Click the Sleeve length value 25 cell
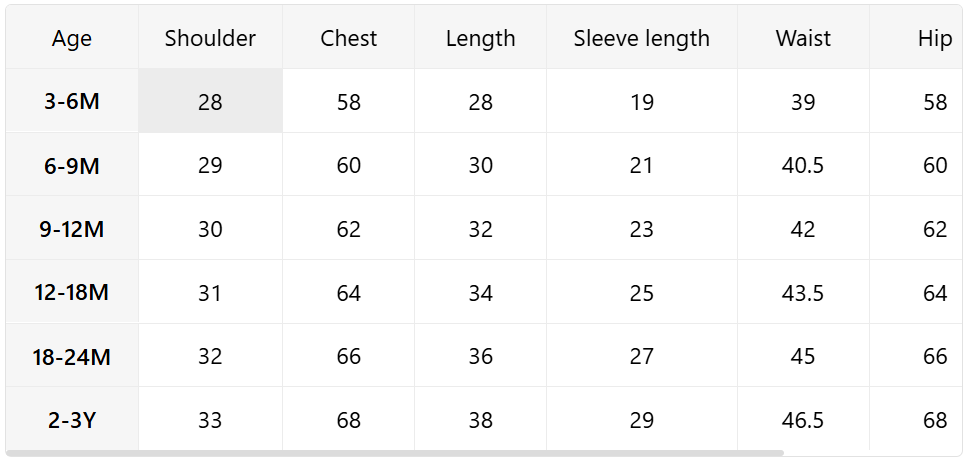 click(x=641, y=291)
